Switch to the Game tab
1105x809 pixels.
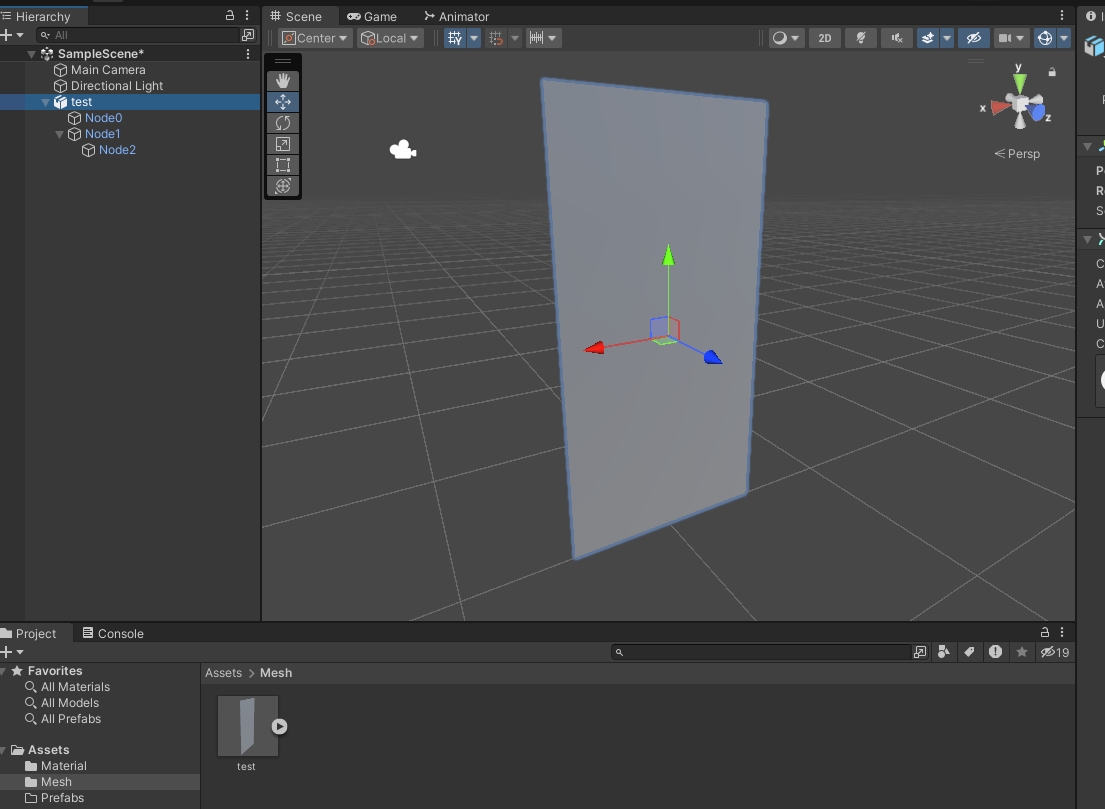click(372, 16)
